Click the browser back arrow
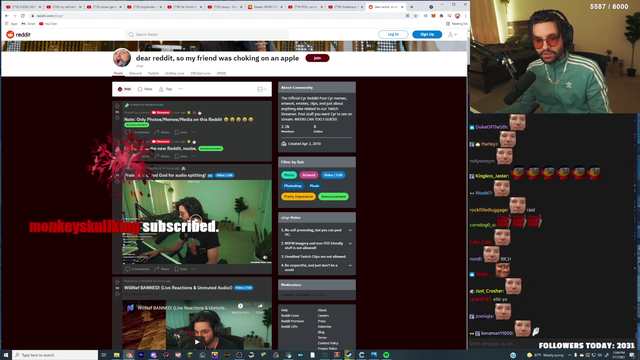The height and width of the screenshot is (360, 640). pos(7,16)
